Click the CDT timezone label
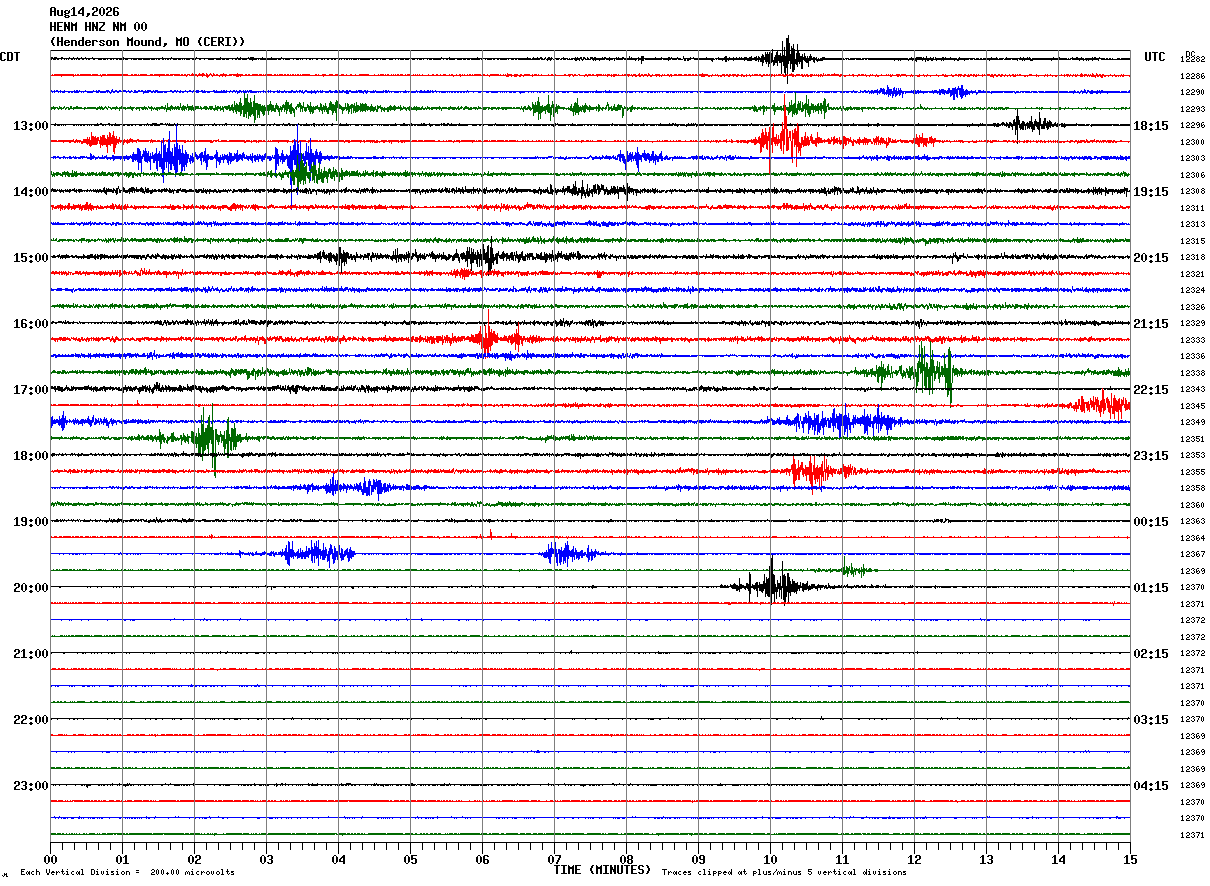The height and width of the screenshot is (886, 1210). (x=10, y=57)
